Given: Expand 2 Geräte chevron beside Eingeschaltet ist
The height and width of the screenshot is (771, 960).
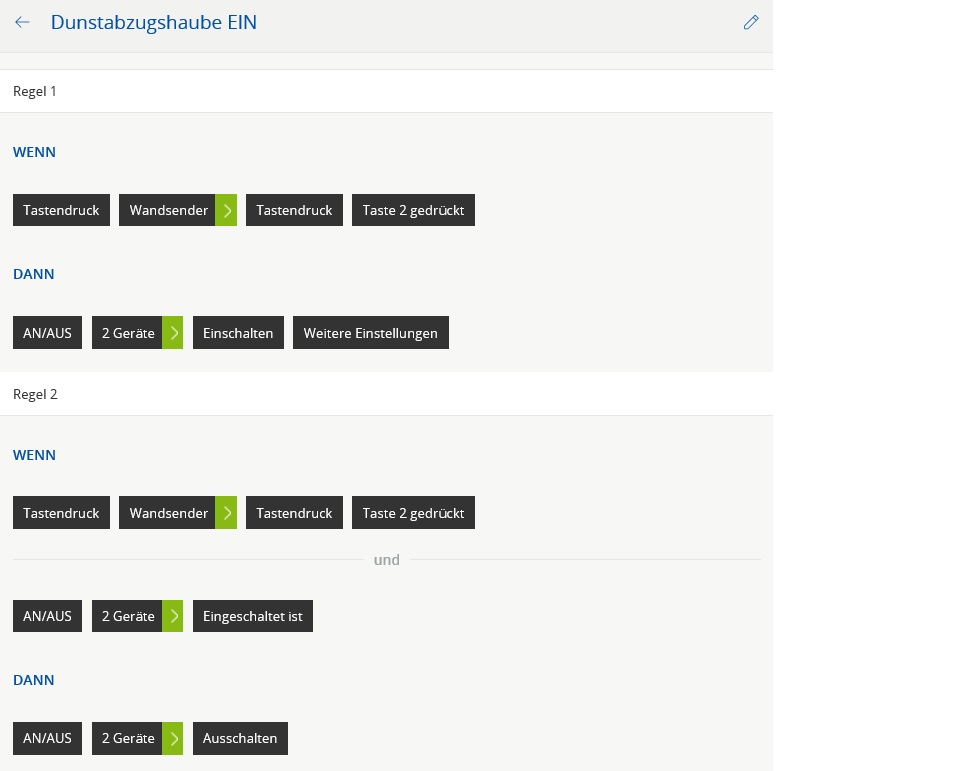Looking at the screenshot, I should coord(173,616).
